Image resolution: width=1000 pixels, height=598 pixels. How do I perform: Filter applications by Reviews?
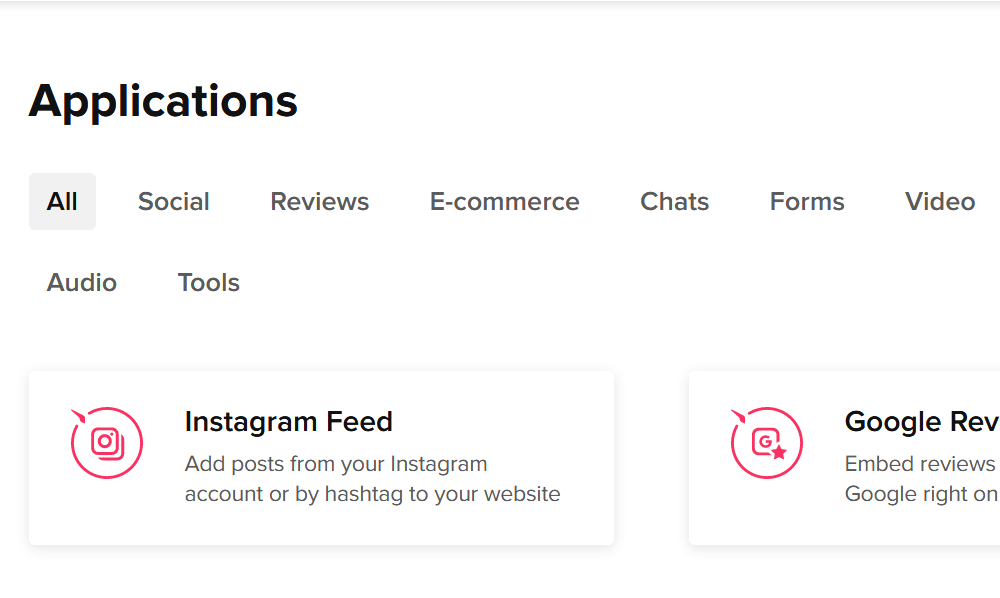pos(320,202)
